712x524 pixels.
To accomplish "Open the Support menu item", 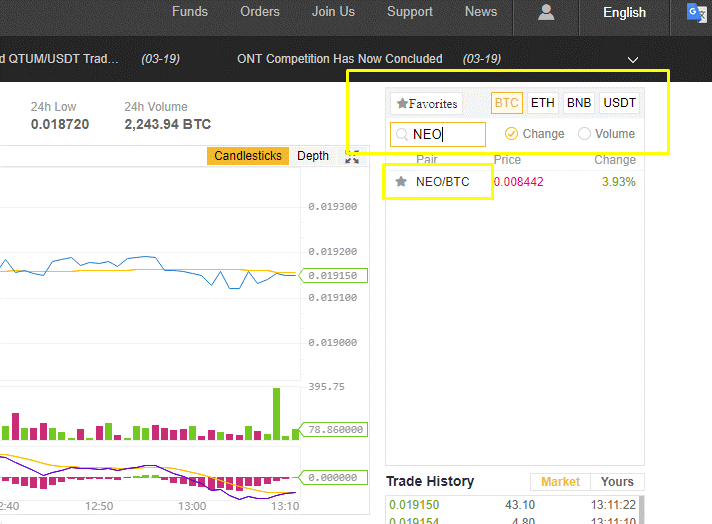I will pyautogui.click(x=410, y=12).
